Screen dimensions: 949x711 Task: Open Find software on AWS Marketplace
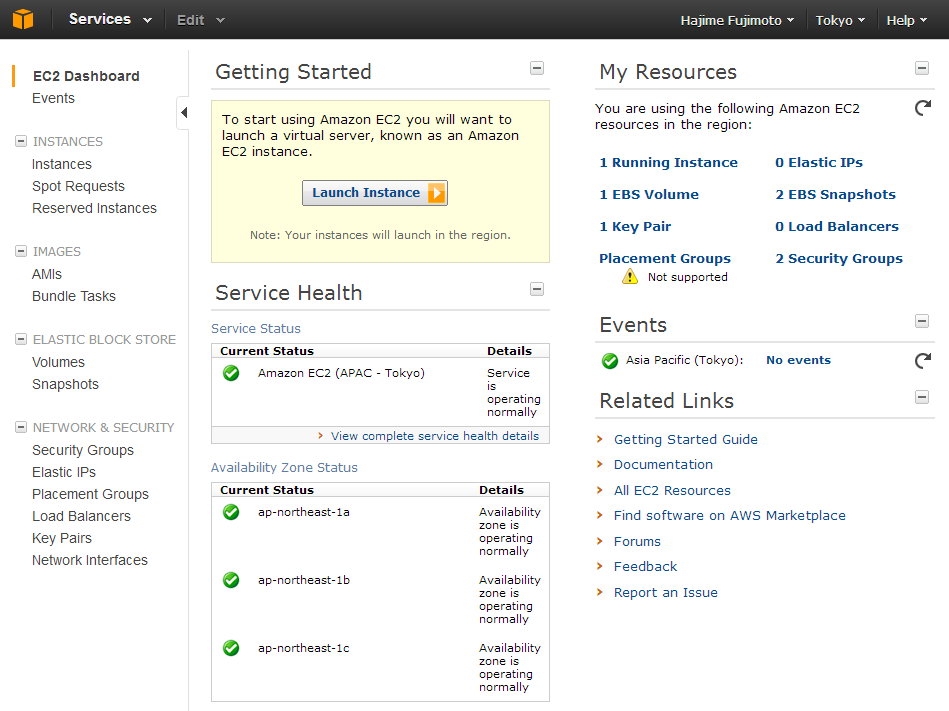730,516
